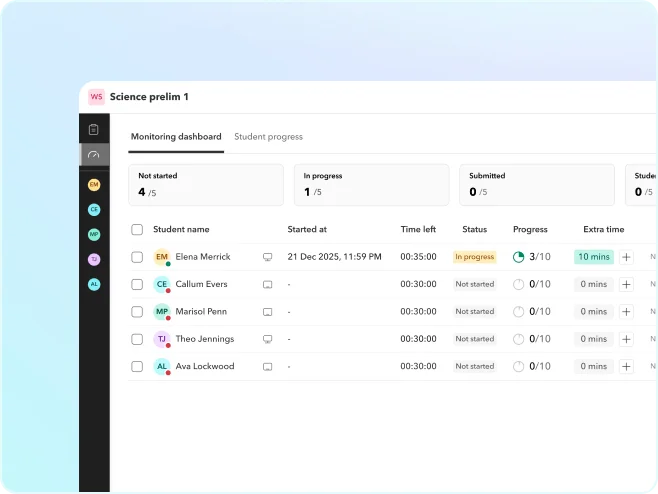Click the Submitted summary card
The height and width of the screenshot is (494, 658).
click(x=536, y=184)
